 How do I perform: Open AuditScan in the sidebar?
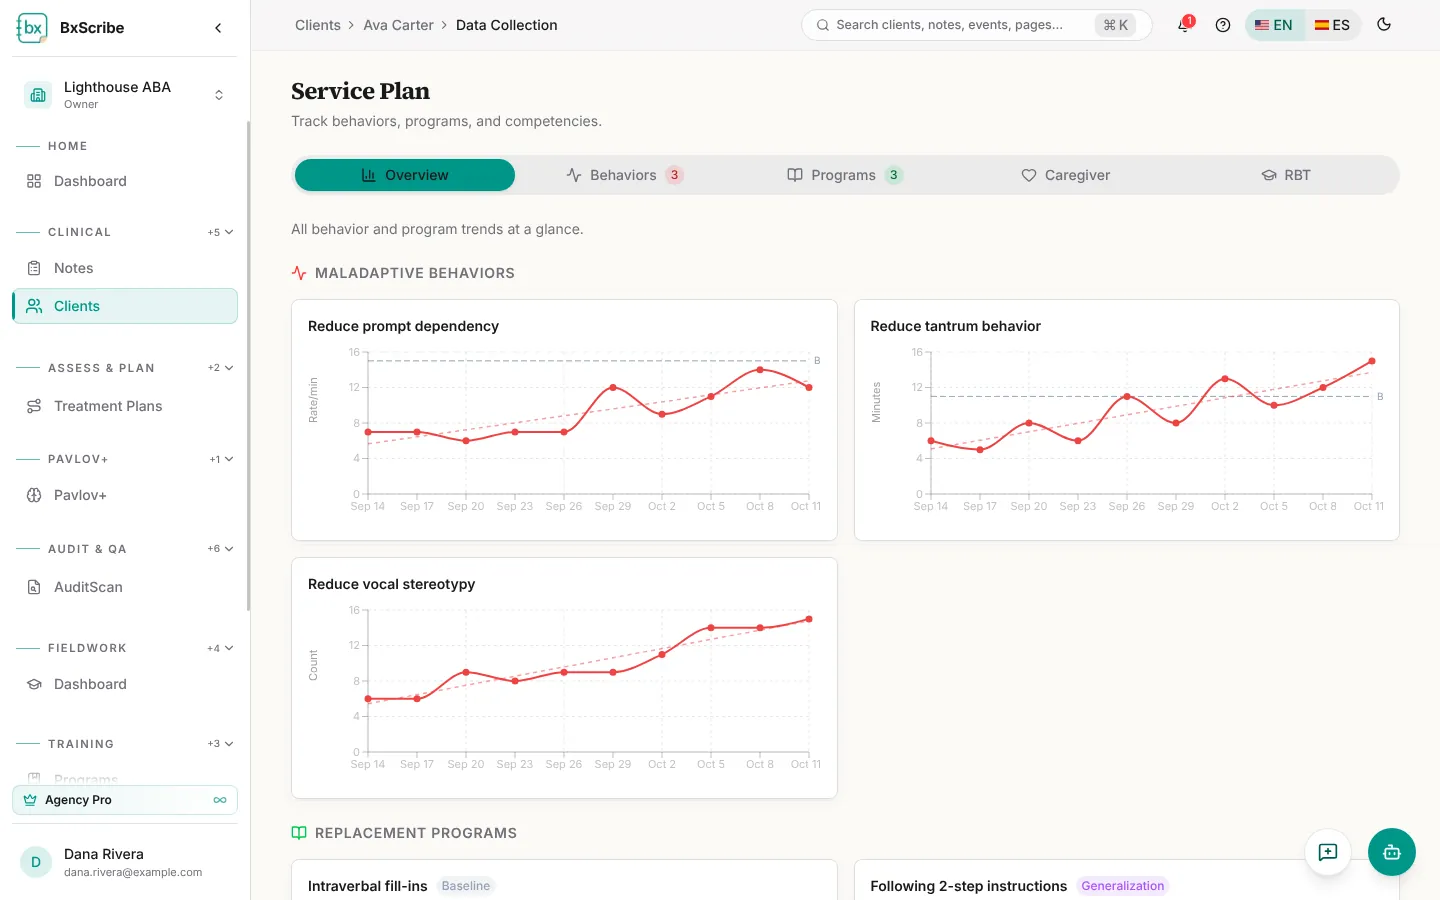click(x=125, y=587)
